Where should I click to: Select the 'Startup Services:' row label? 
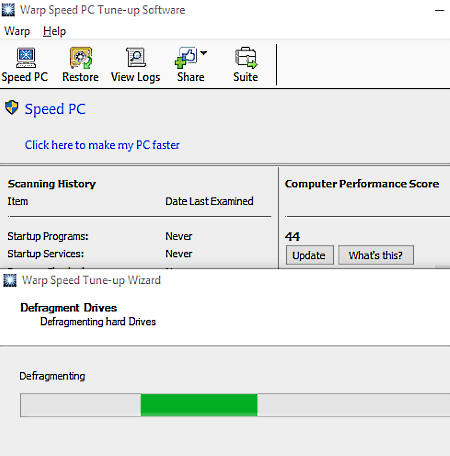46,254
